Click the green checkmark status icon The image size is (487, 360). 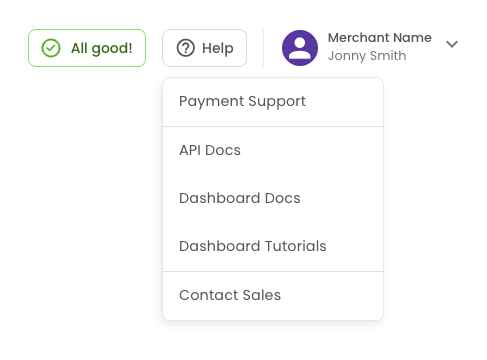[x=51, y=48]
